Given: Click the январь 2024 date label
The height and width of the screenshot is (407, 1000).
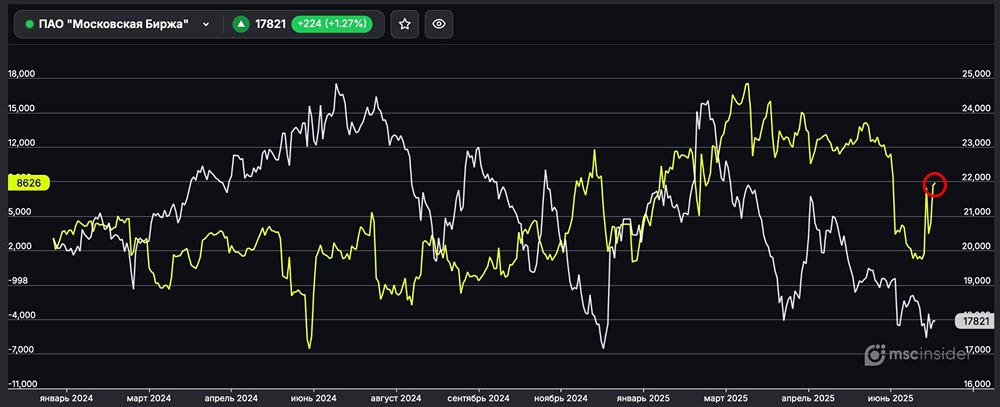Looking at the screenshot, I should 66,398.
